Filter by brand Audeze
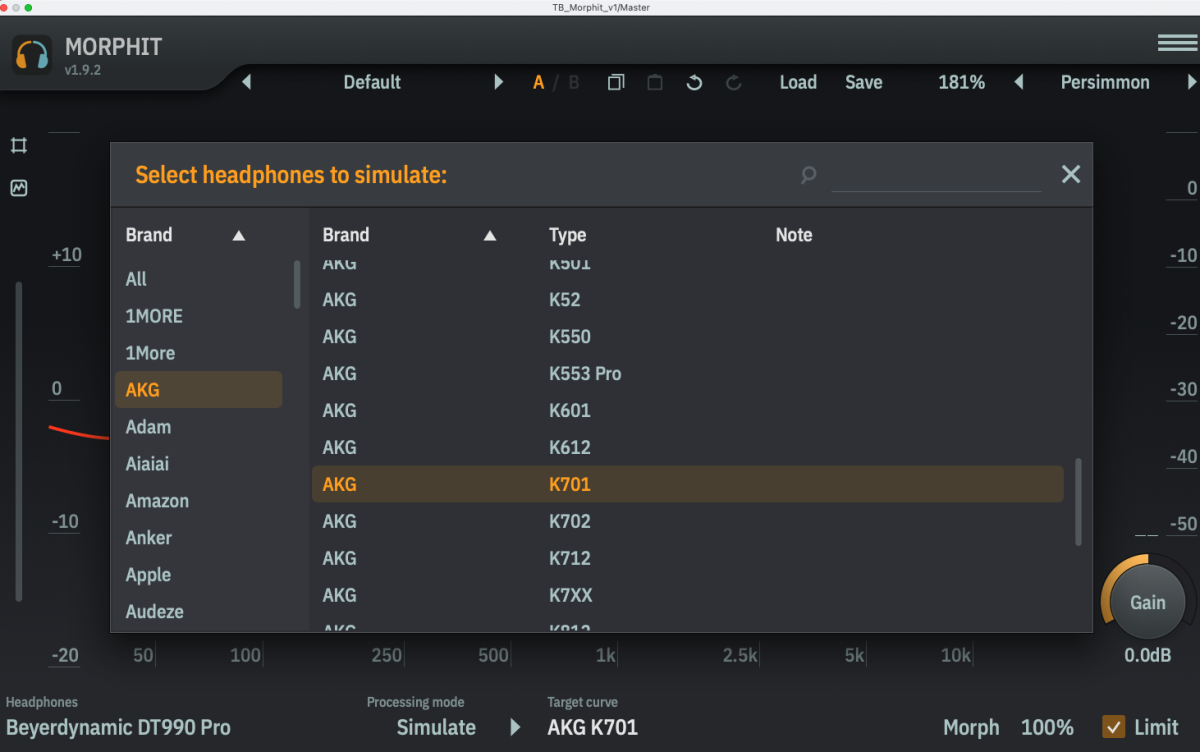Image resolution: width=1200 pixels, height=752 pixels. click(198, 612)
